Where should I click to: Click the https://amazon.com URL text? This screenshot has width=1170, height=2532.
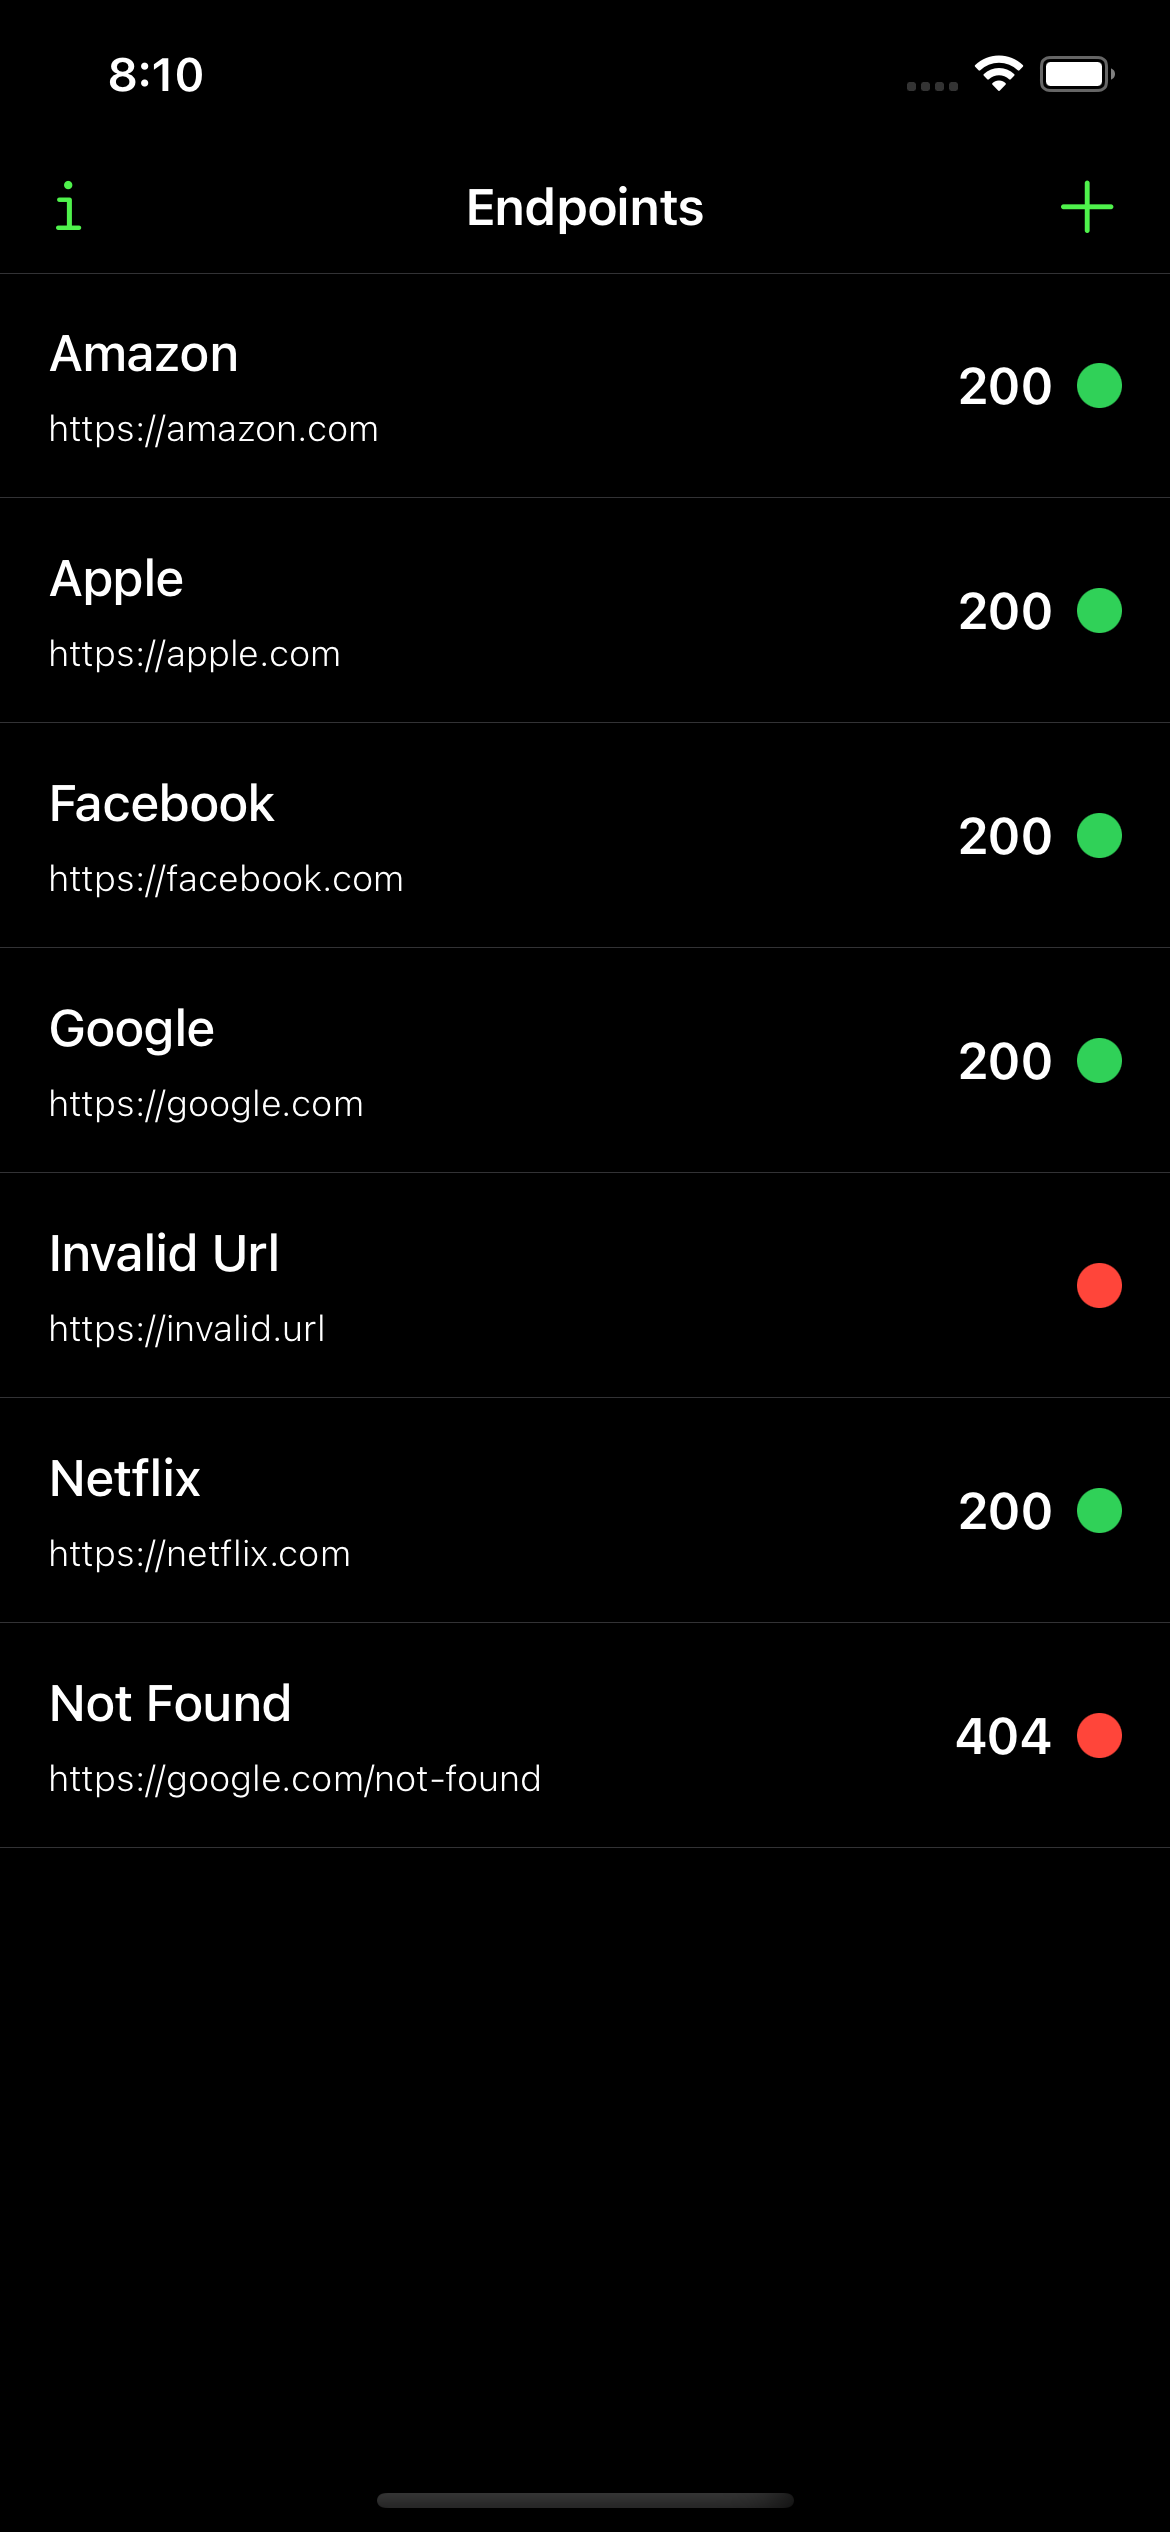coord(214,429)
